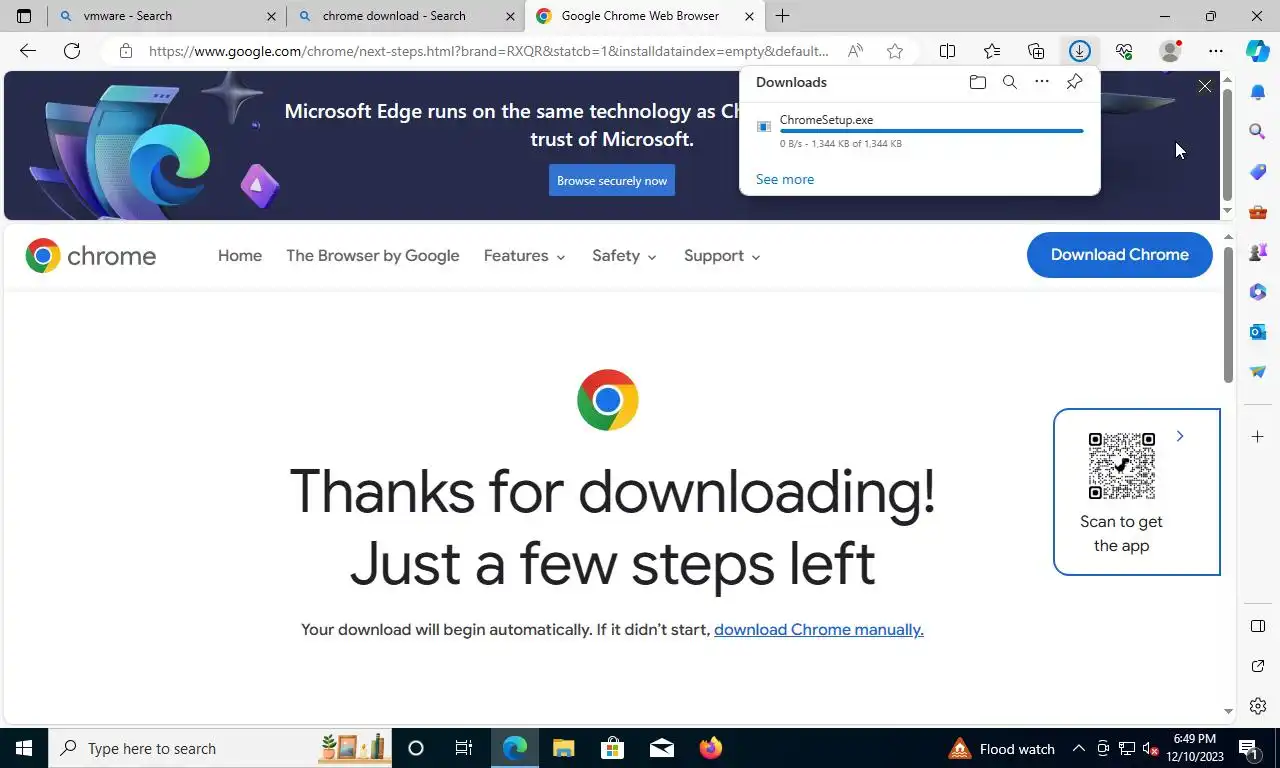1280x768 pixels.
Task: Expand the Safety dropdown menu
Action: (x=624, y=255)
